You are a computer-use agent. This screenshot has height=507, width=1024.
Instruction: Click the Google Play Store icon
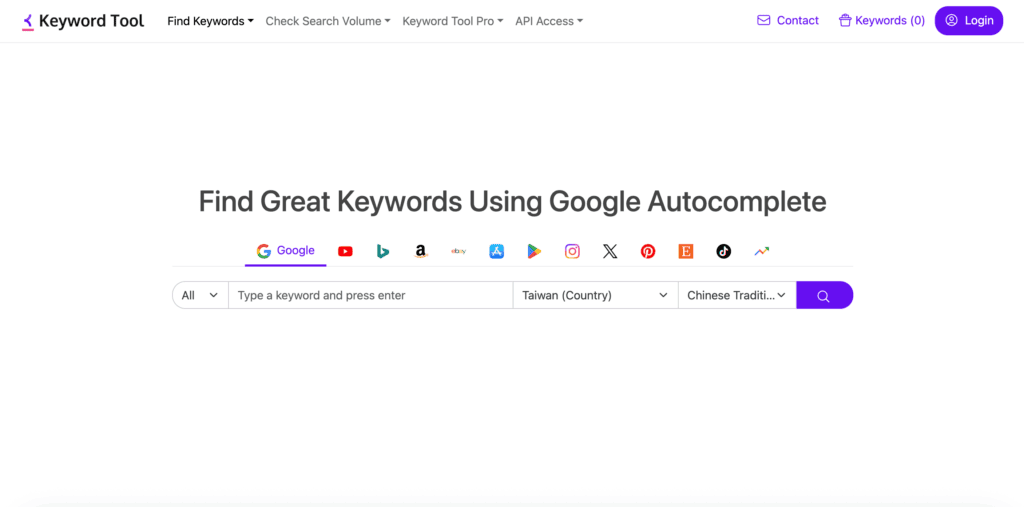coord(534,252)
